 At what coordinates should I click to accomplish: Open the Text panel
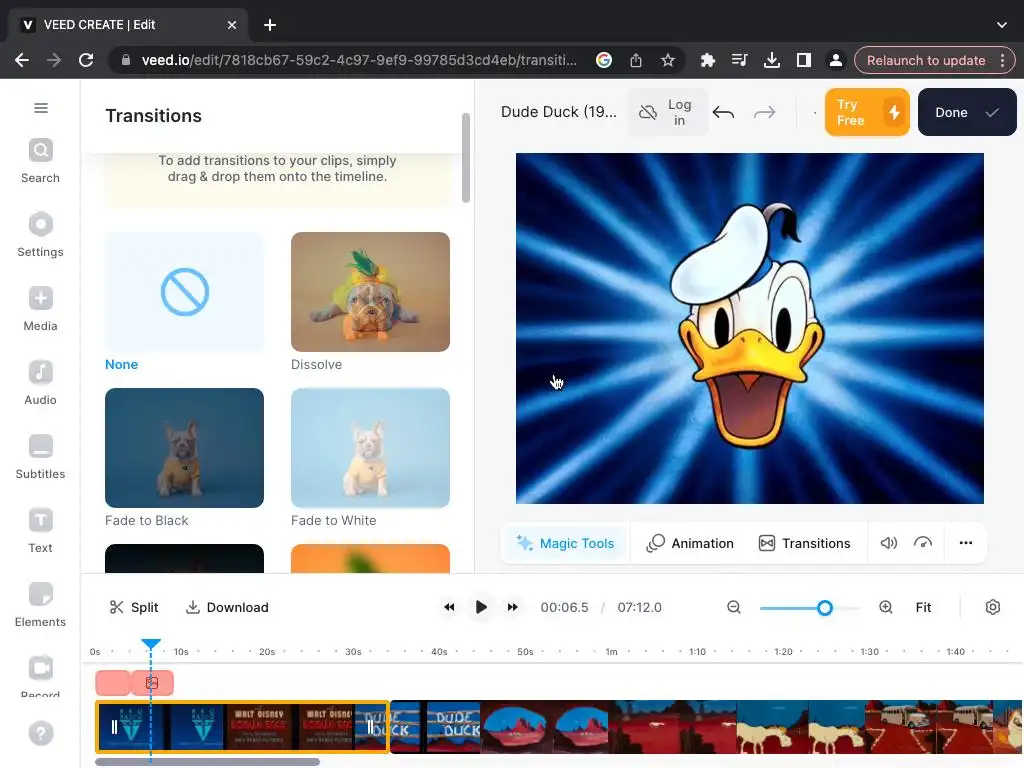(x=40, y=531)
